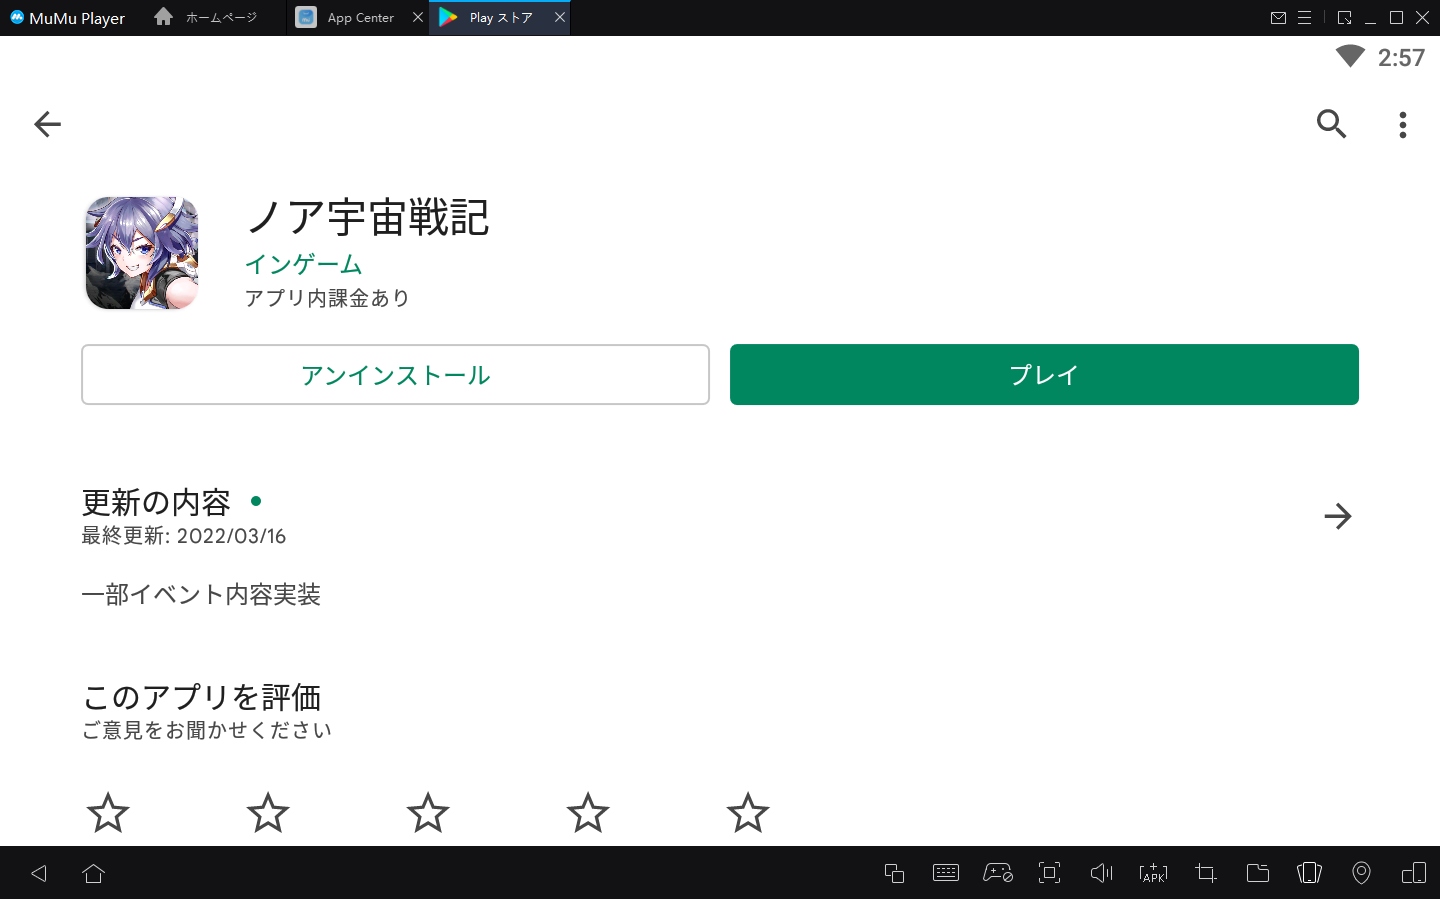
Task: Open MuMu Player mail notifications
Action: 1278,18
